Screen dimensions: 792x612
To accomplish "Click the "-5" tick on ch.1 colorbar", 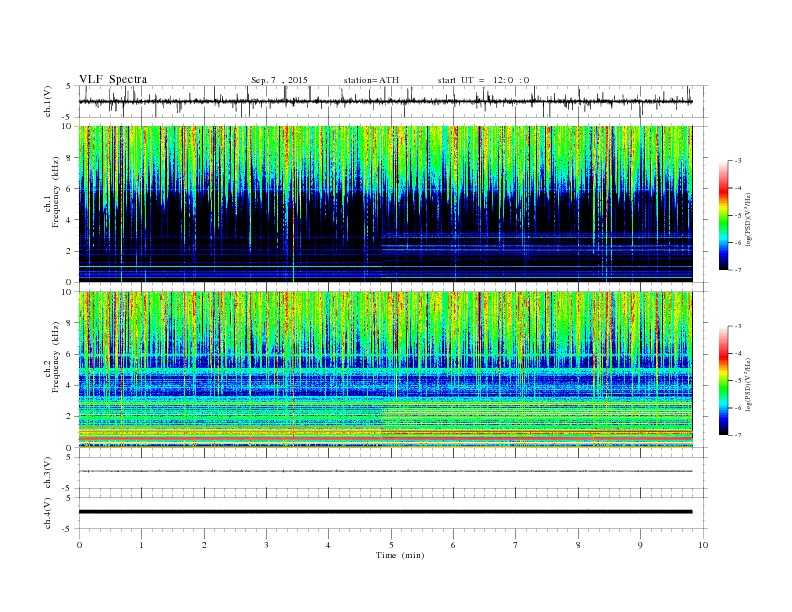I will coord(737,215).
